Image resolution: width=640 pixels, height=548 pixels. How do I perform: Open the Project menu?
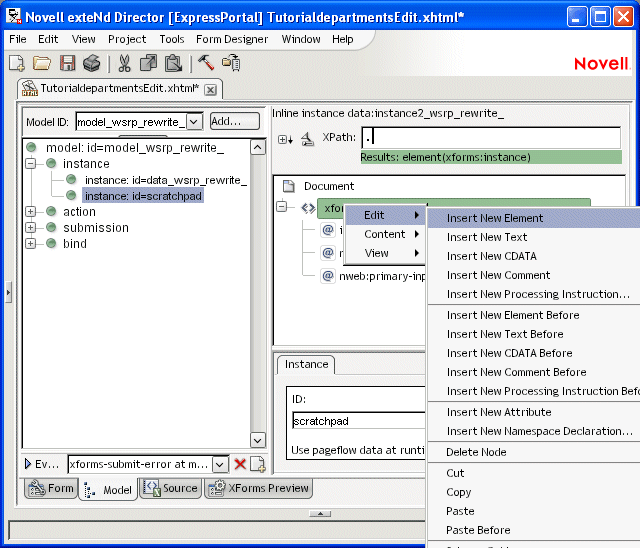pyautogui.click(x=127, y=39)
